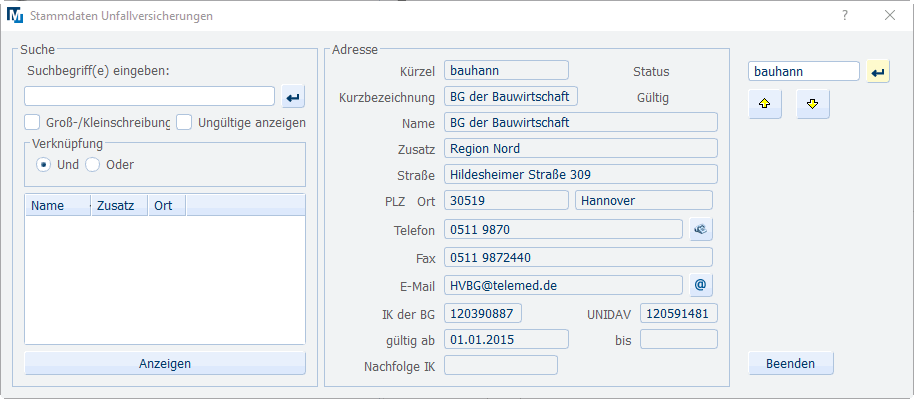Image resolution: width=914 pixels, height=399 pixels.
Task: Click the Kurzbezeichnung field
Action: tap(511, 96)
